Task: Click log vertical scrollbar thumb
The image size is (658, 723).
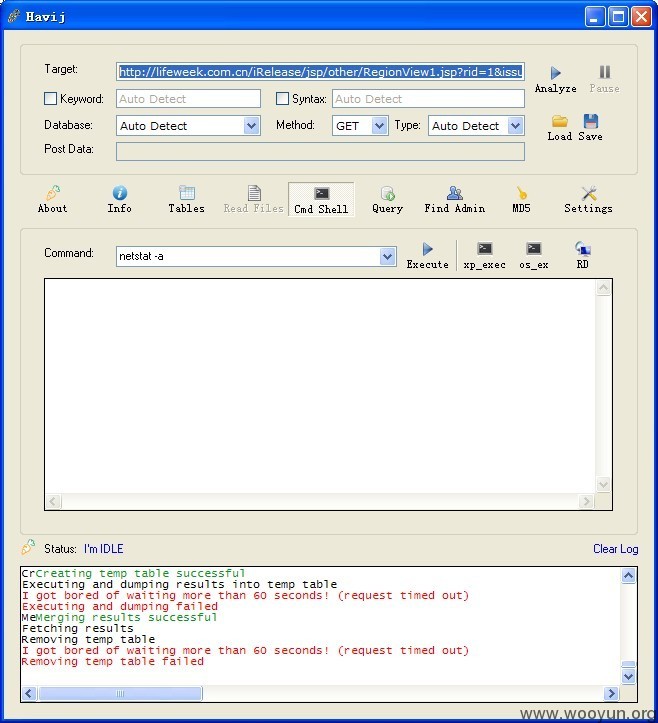Action: 628,664
